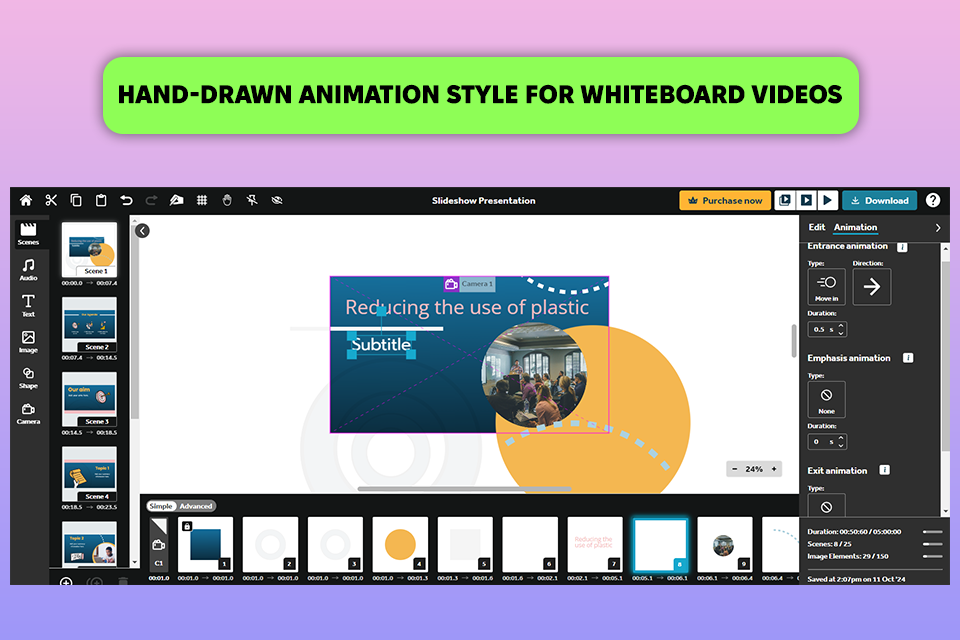This screenshot has width=960, height=640.
Task: Collapse the scenes panel with the round arrow
Action: (142, 231)
